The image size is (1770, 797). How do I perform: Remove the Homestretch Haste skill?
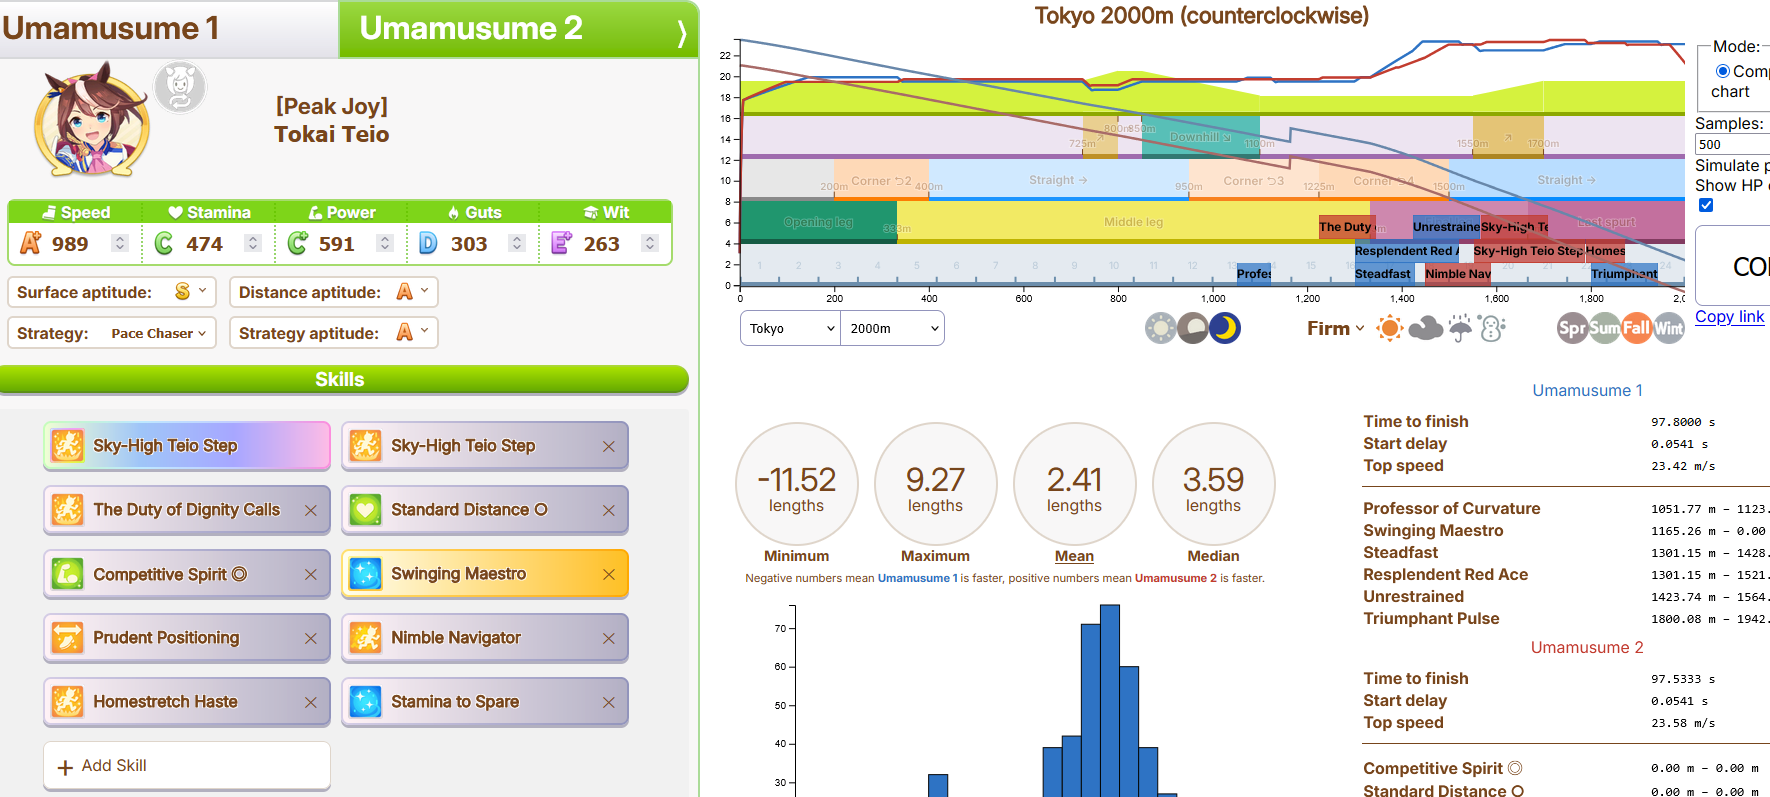(311, 703)
